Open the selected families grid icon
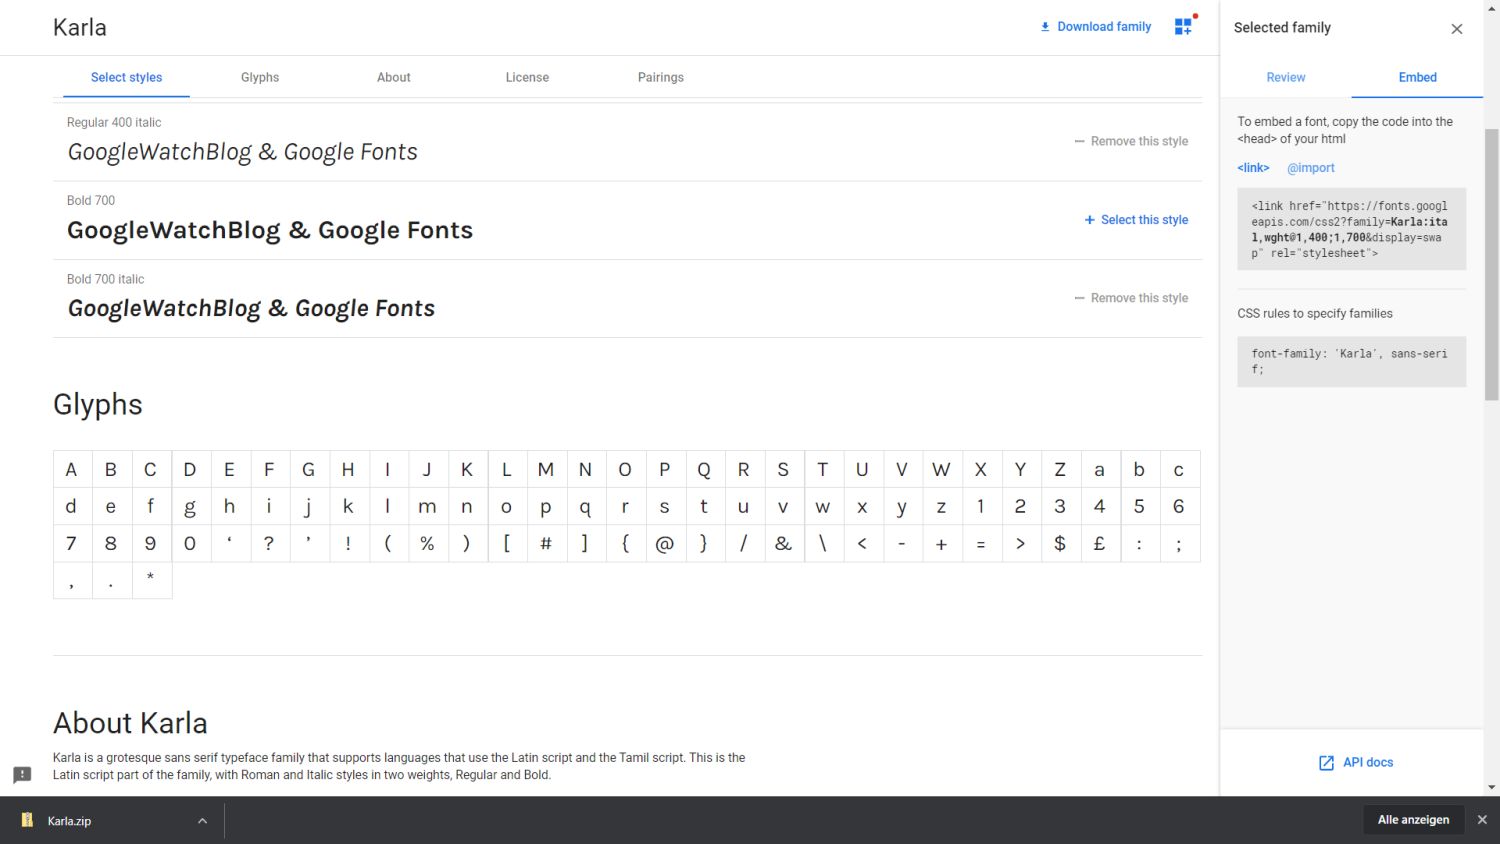Image resolution: width=1500 pixels, height=844 pixels. pos(1183,27)
